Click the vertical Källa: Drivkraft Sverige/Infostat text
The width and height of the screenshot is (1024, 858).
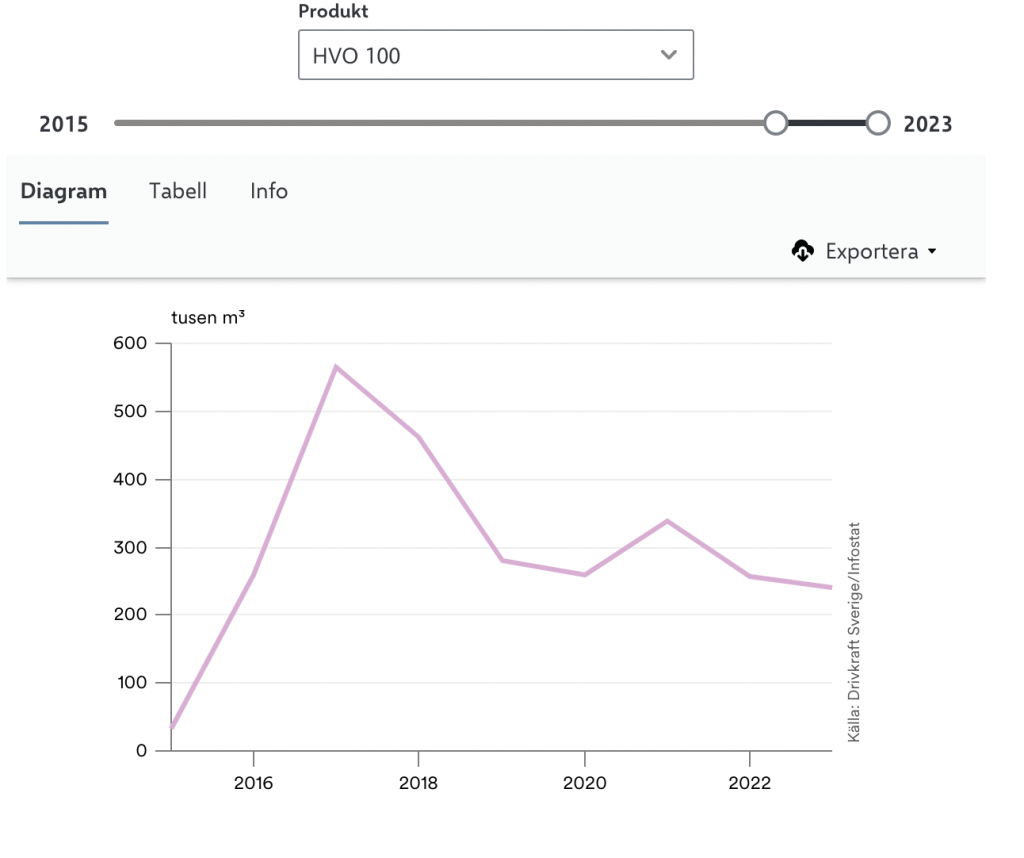tap(854, 631)
